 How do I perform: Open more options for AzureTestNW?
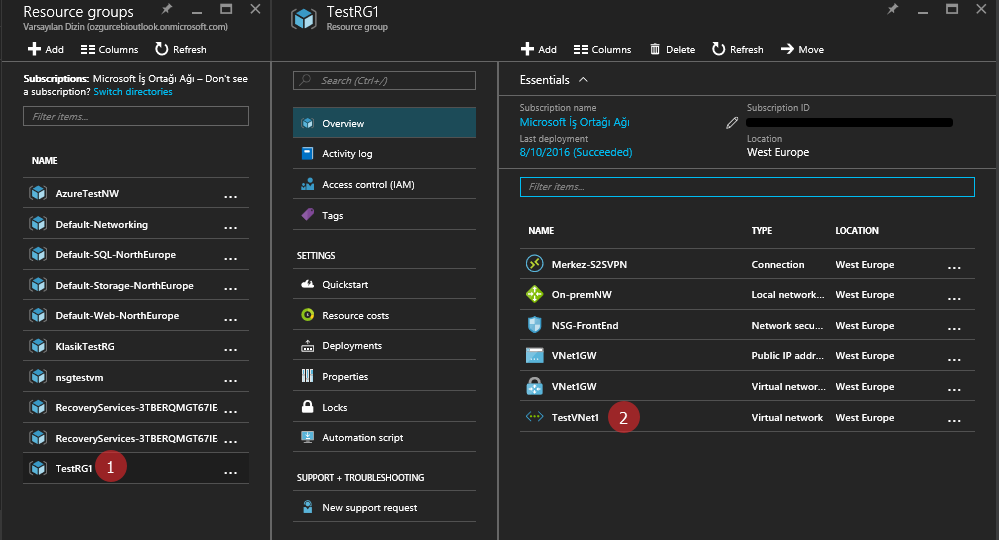point(231,195)
